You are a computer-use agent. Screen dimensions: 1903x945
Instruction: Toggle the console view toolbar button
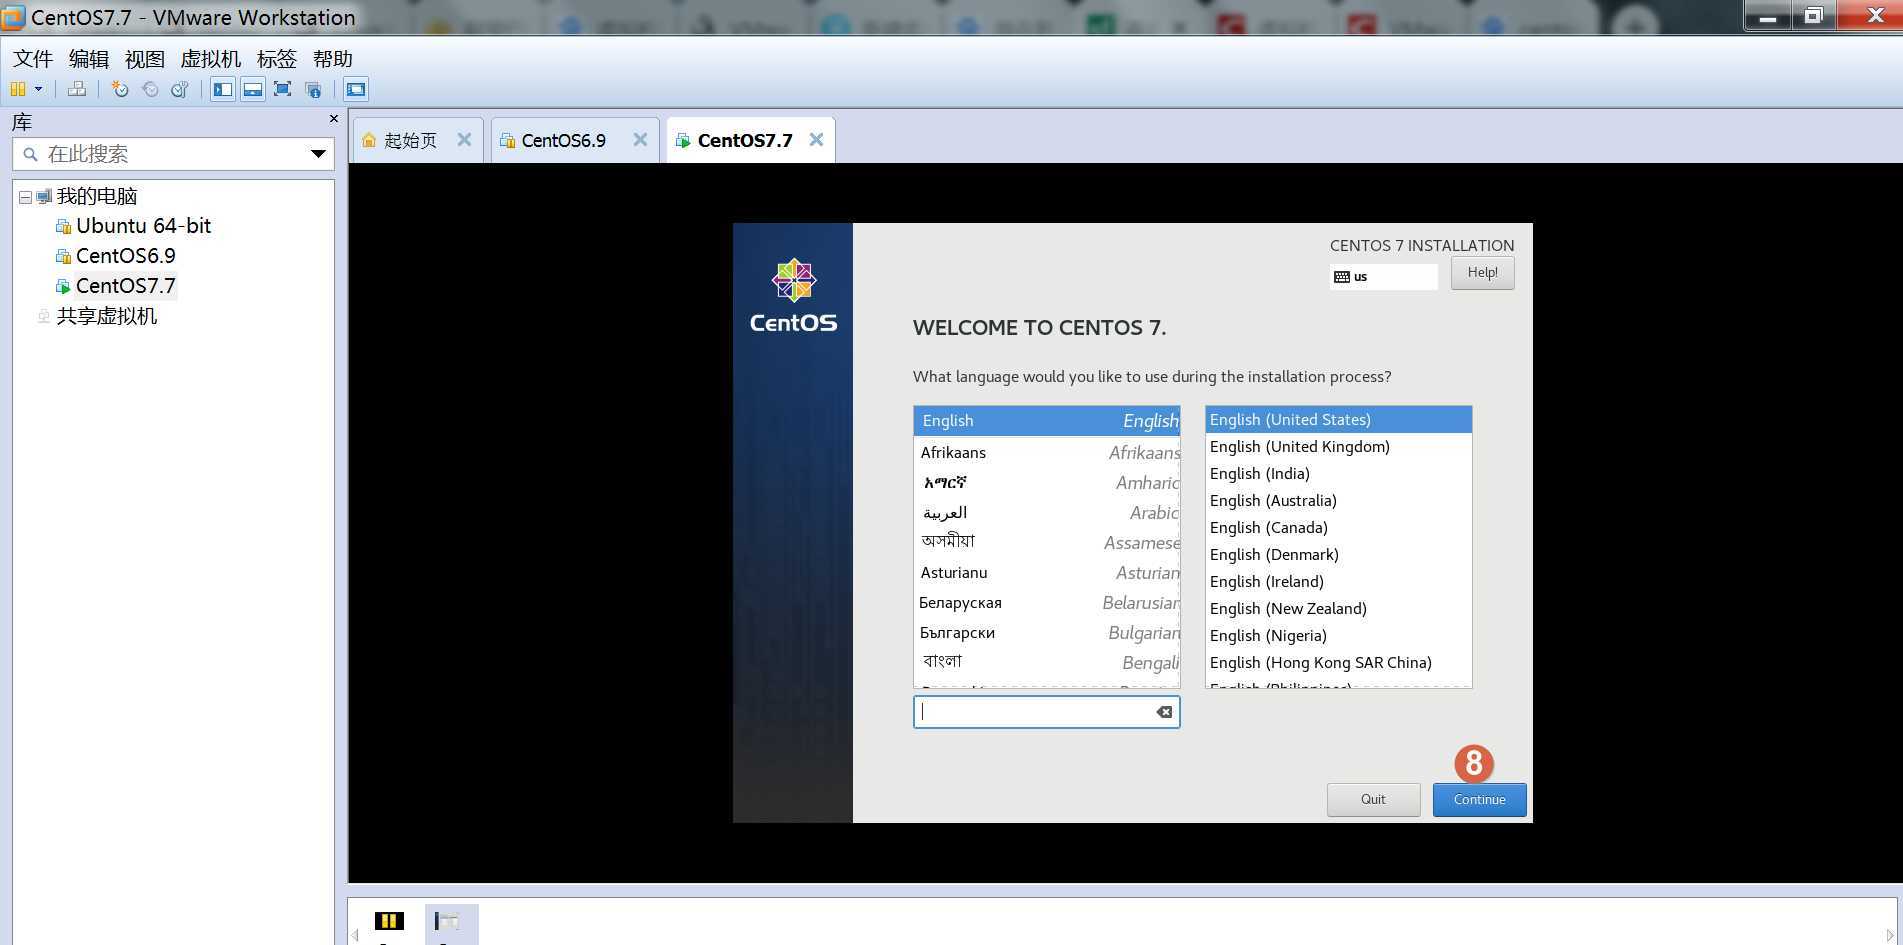click(356, 89)
